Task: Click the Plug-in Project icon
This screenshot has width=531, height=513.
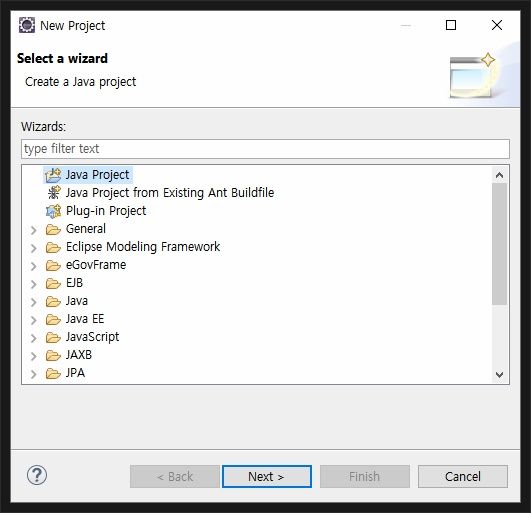Action: coord(53,211)
